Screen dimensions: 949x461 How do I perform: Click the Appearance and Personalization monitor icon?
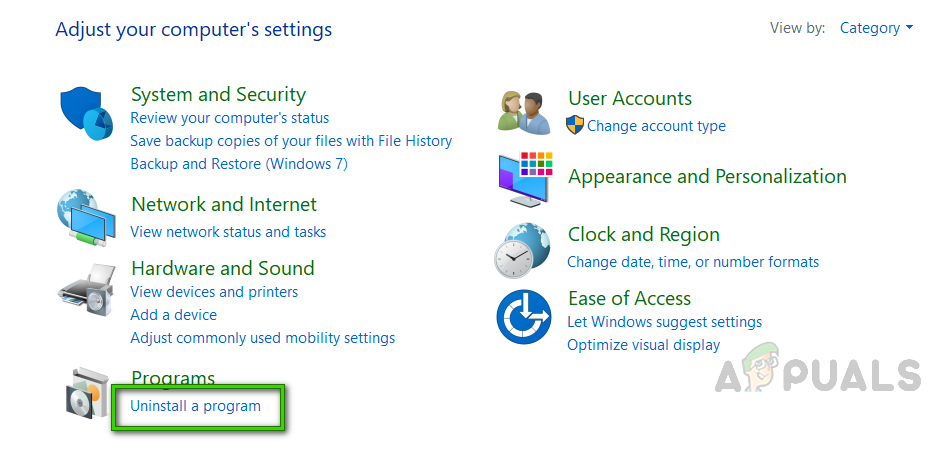coord(524,178)
